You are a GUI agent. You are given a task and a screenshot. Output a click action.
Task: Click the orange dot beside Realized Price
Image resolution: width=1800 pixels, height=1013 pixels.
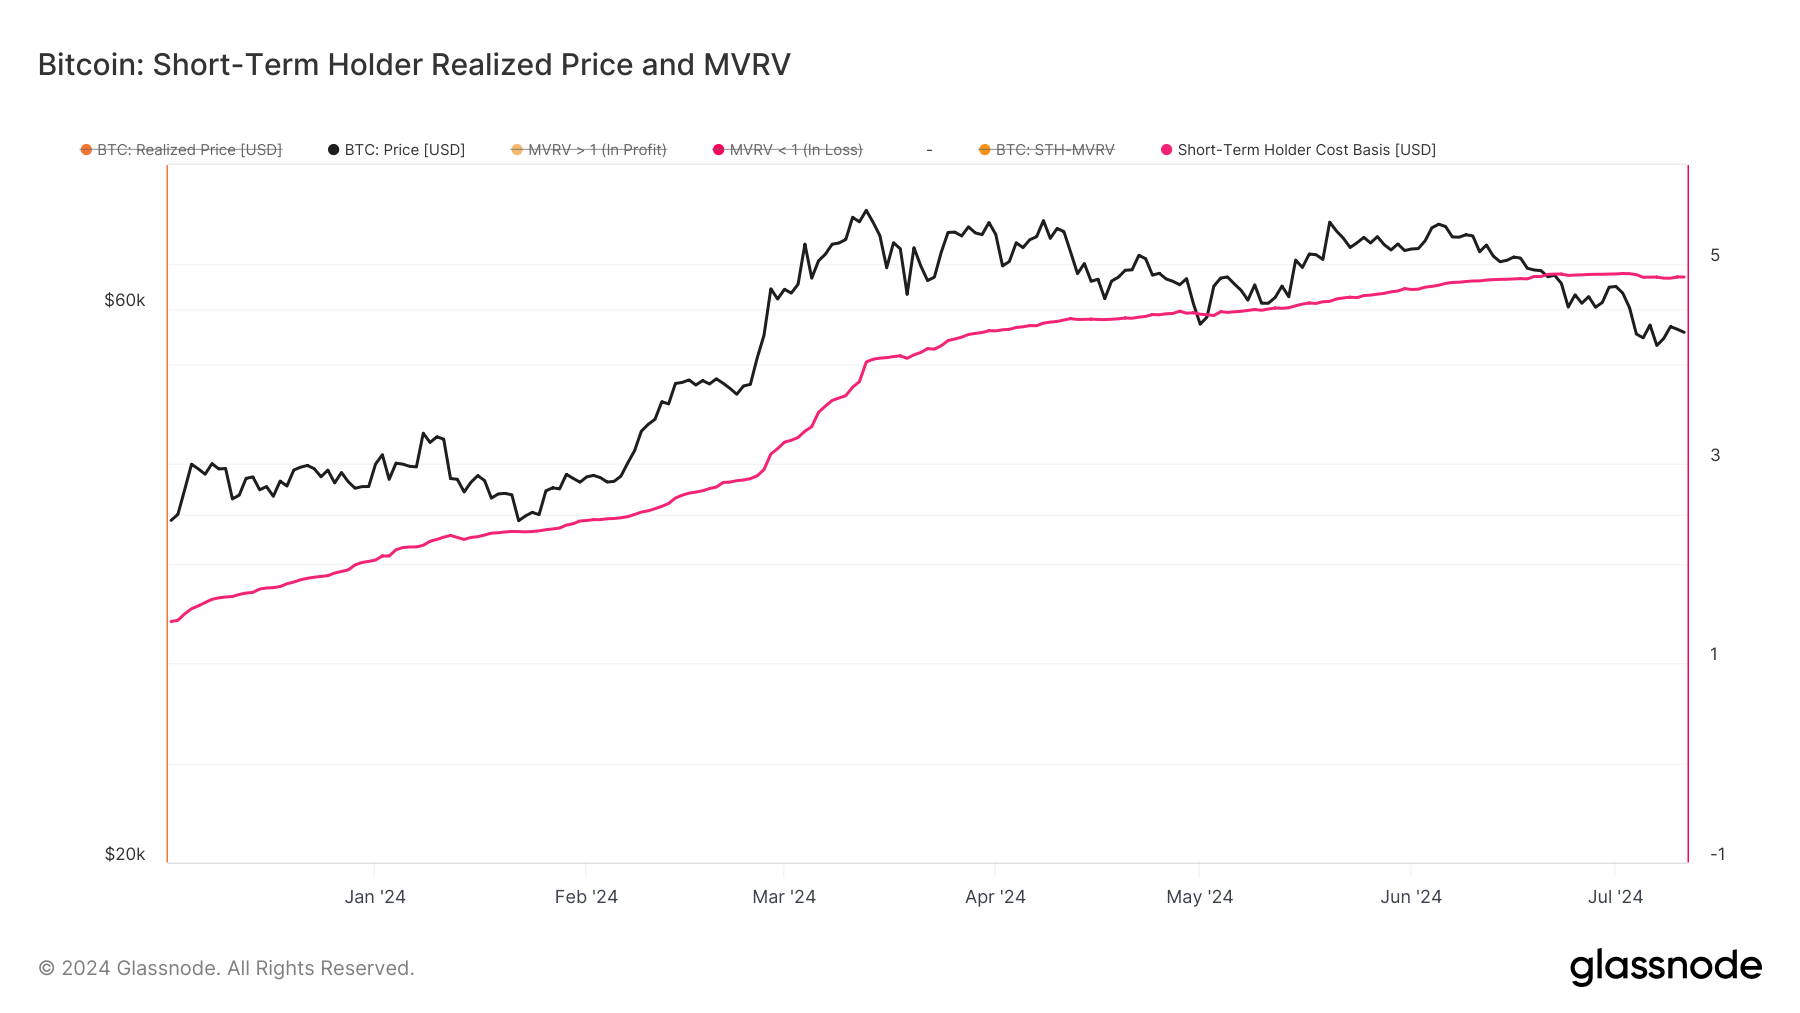click(x=86, y=150)
